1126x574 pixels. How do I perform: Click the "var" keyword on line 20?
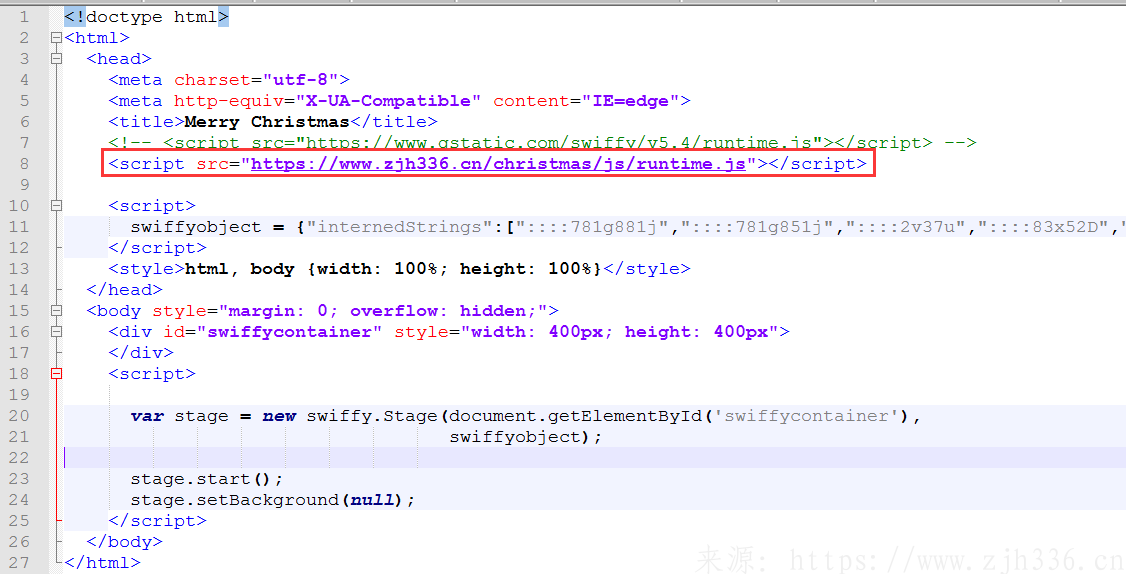pyautogui.click(x=146, y=416)
